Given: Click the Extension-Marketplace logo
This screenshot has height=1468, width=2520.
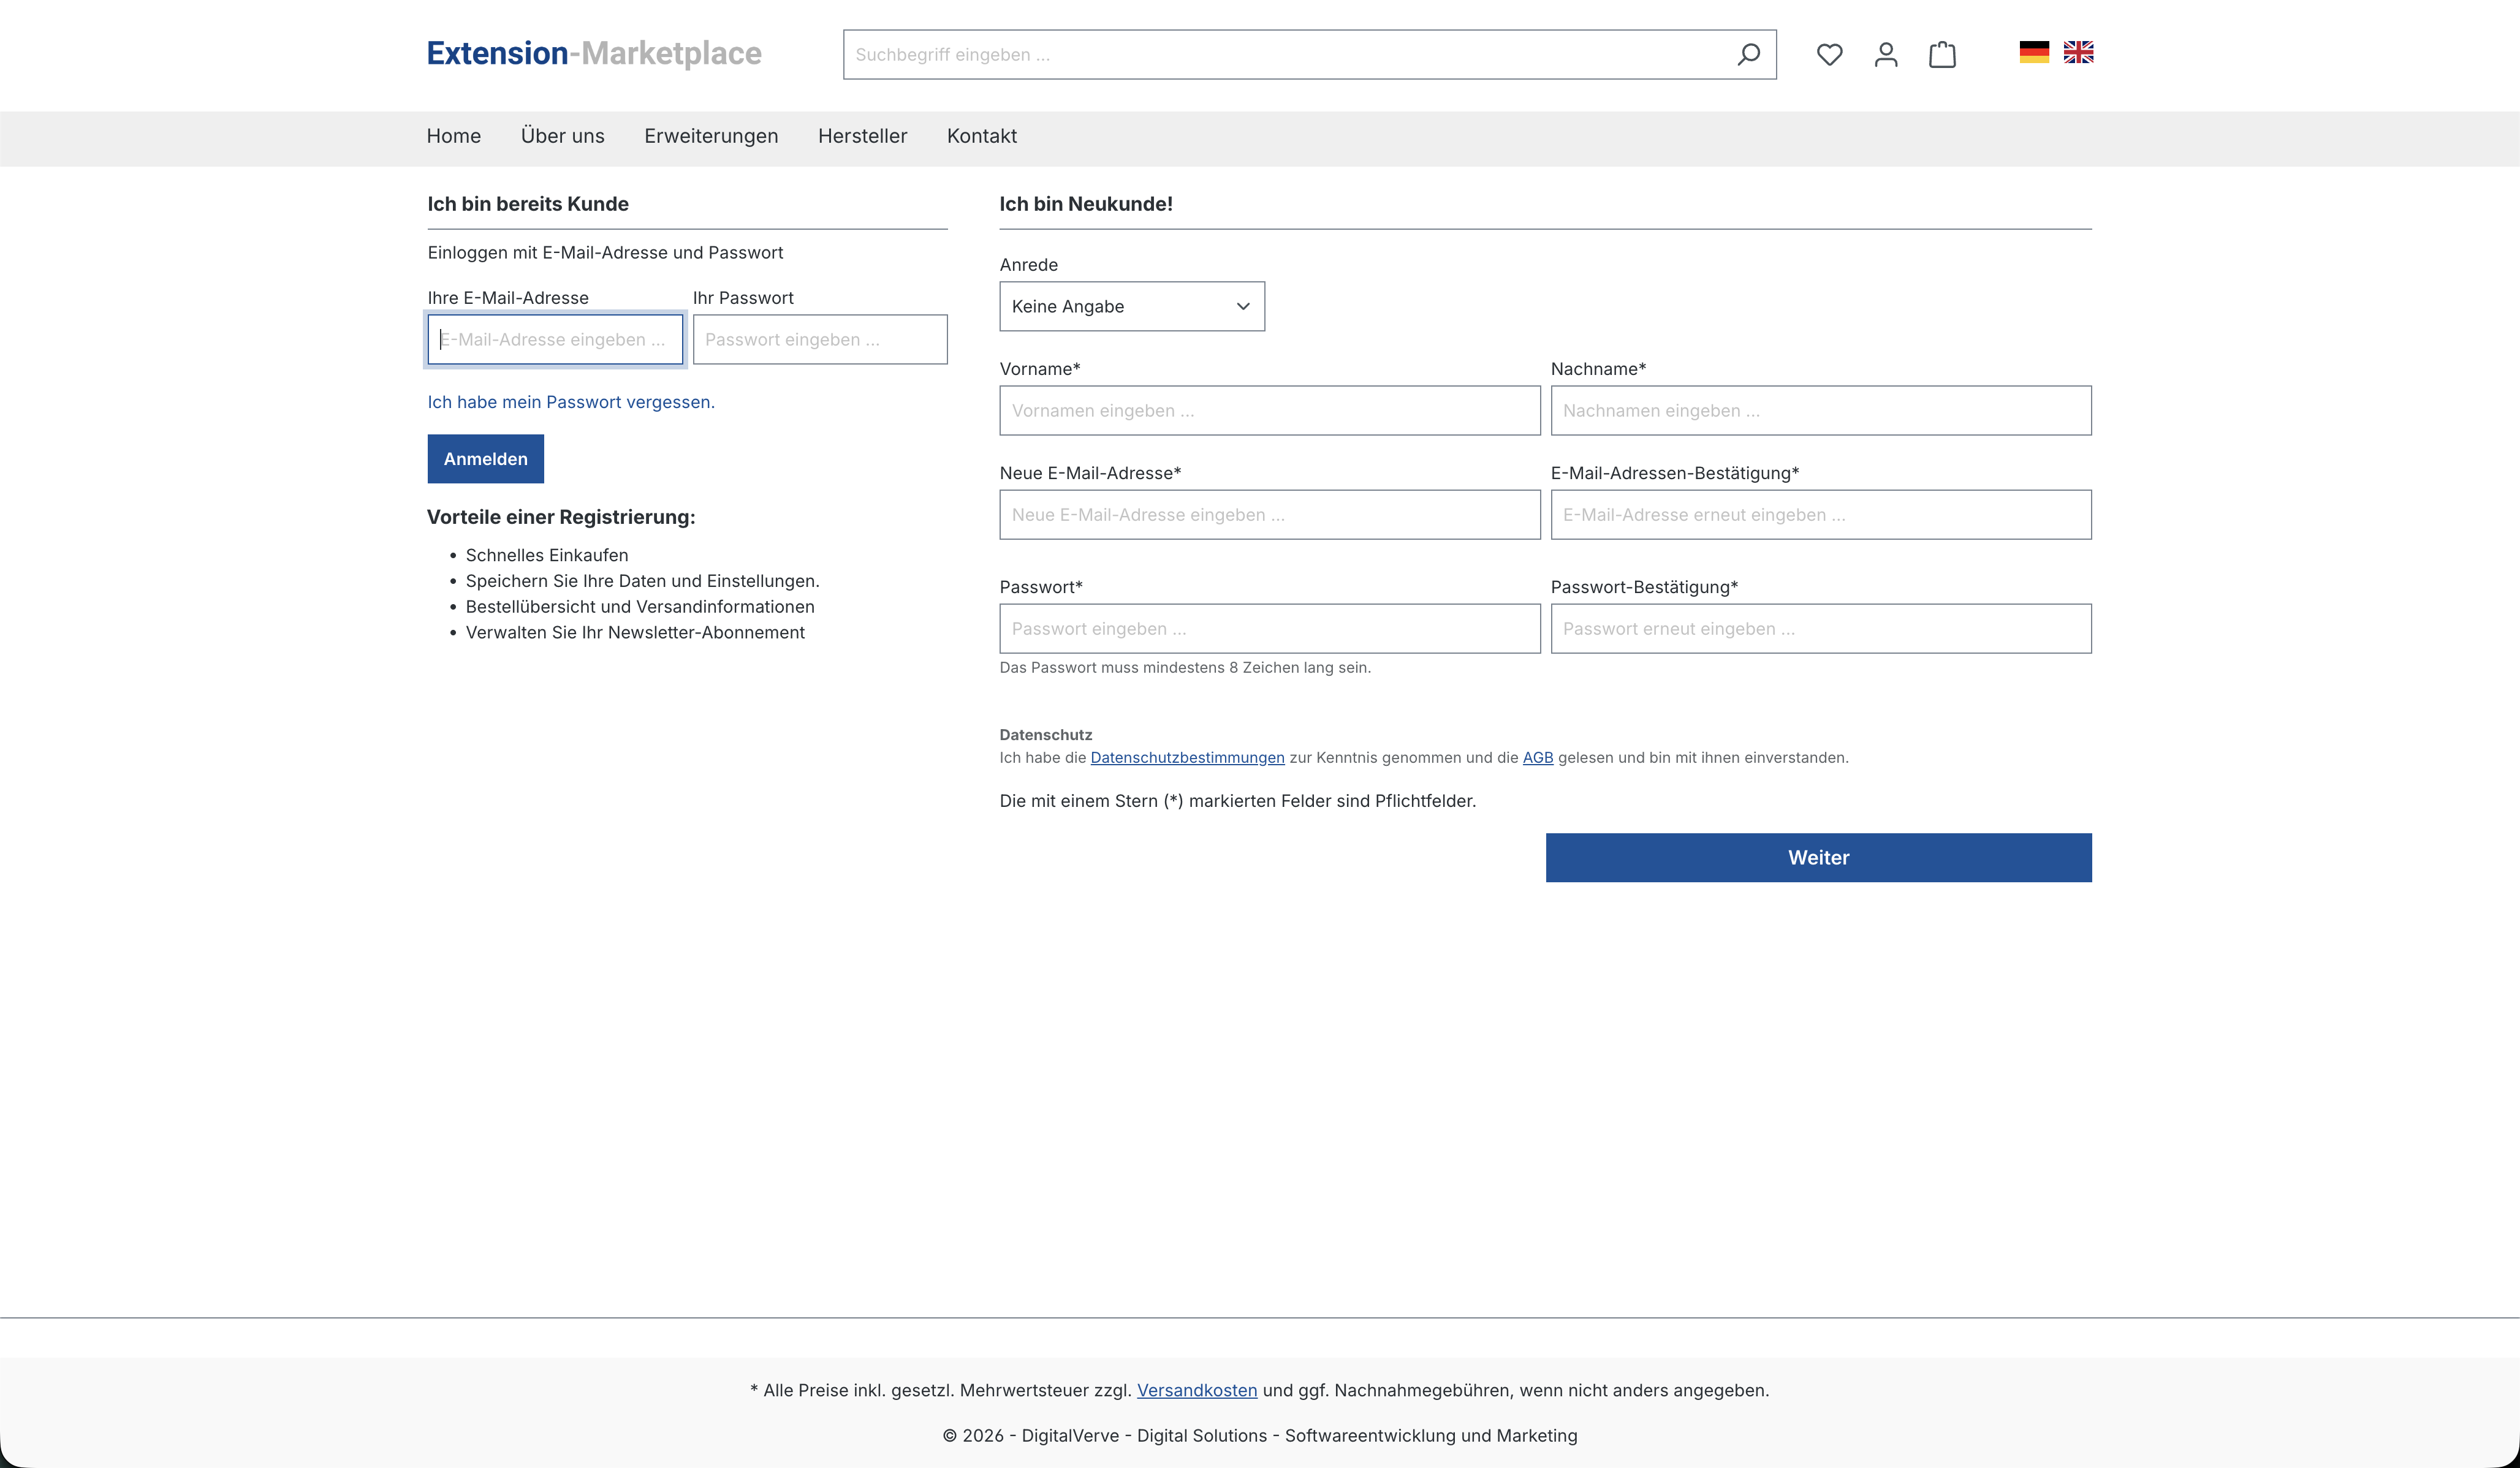Looking at the screenshot, I should pyautogui.click(x=594, y=53).
